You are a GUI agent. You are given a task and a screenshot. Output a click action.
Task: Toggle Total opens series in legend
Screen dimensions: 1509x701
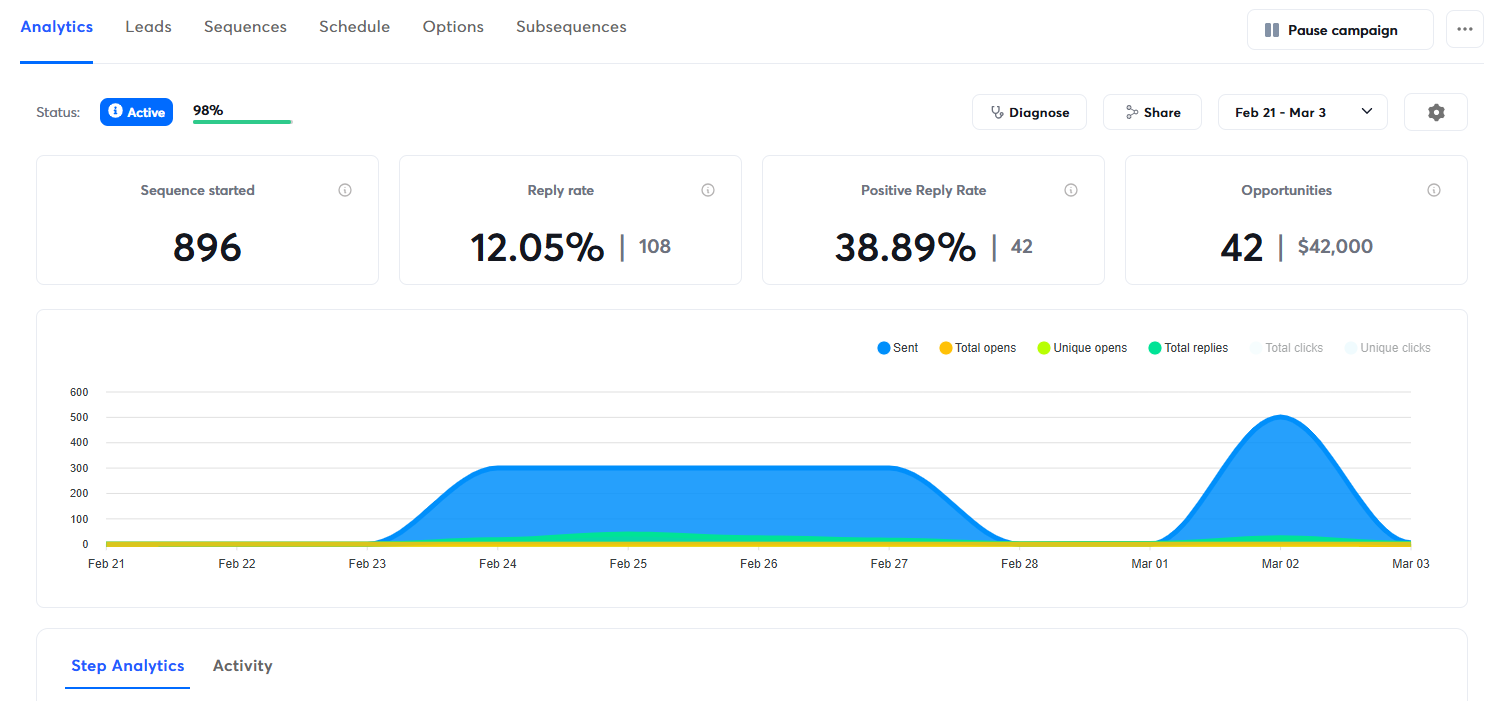click(977, 348)
